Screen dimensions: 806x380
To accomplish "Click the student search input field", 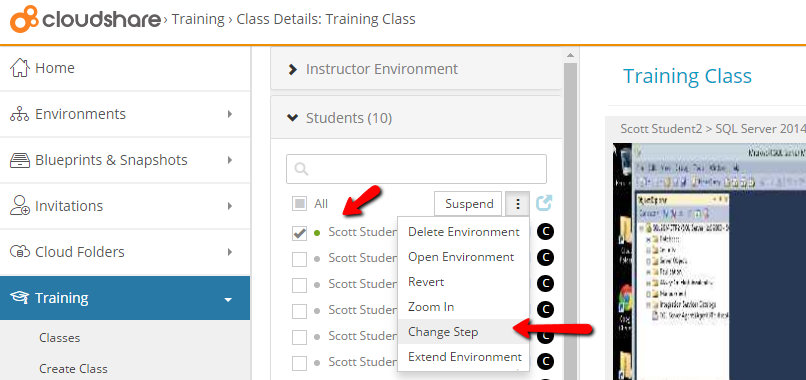I will [416, 169].
